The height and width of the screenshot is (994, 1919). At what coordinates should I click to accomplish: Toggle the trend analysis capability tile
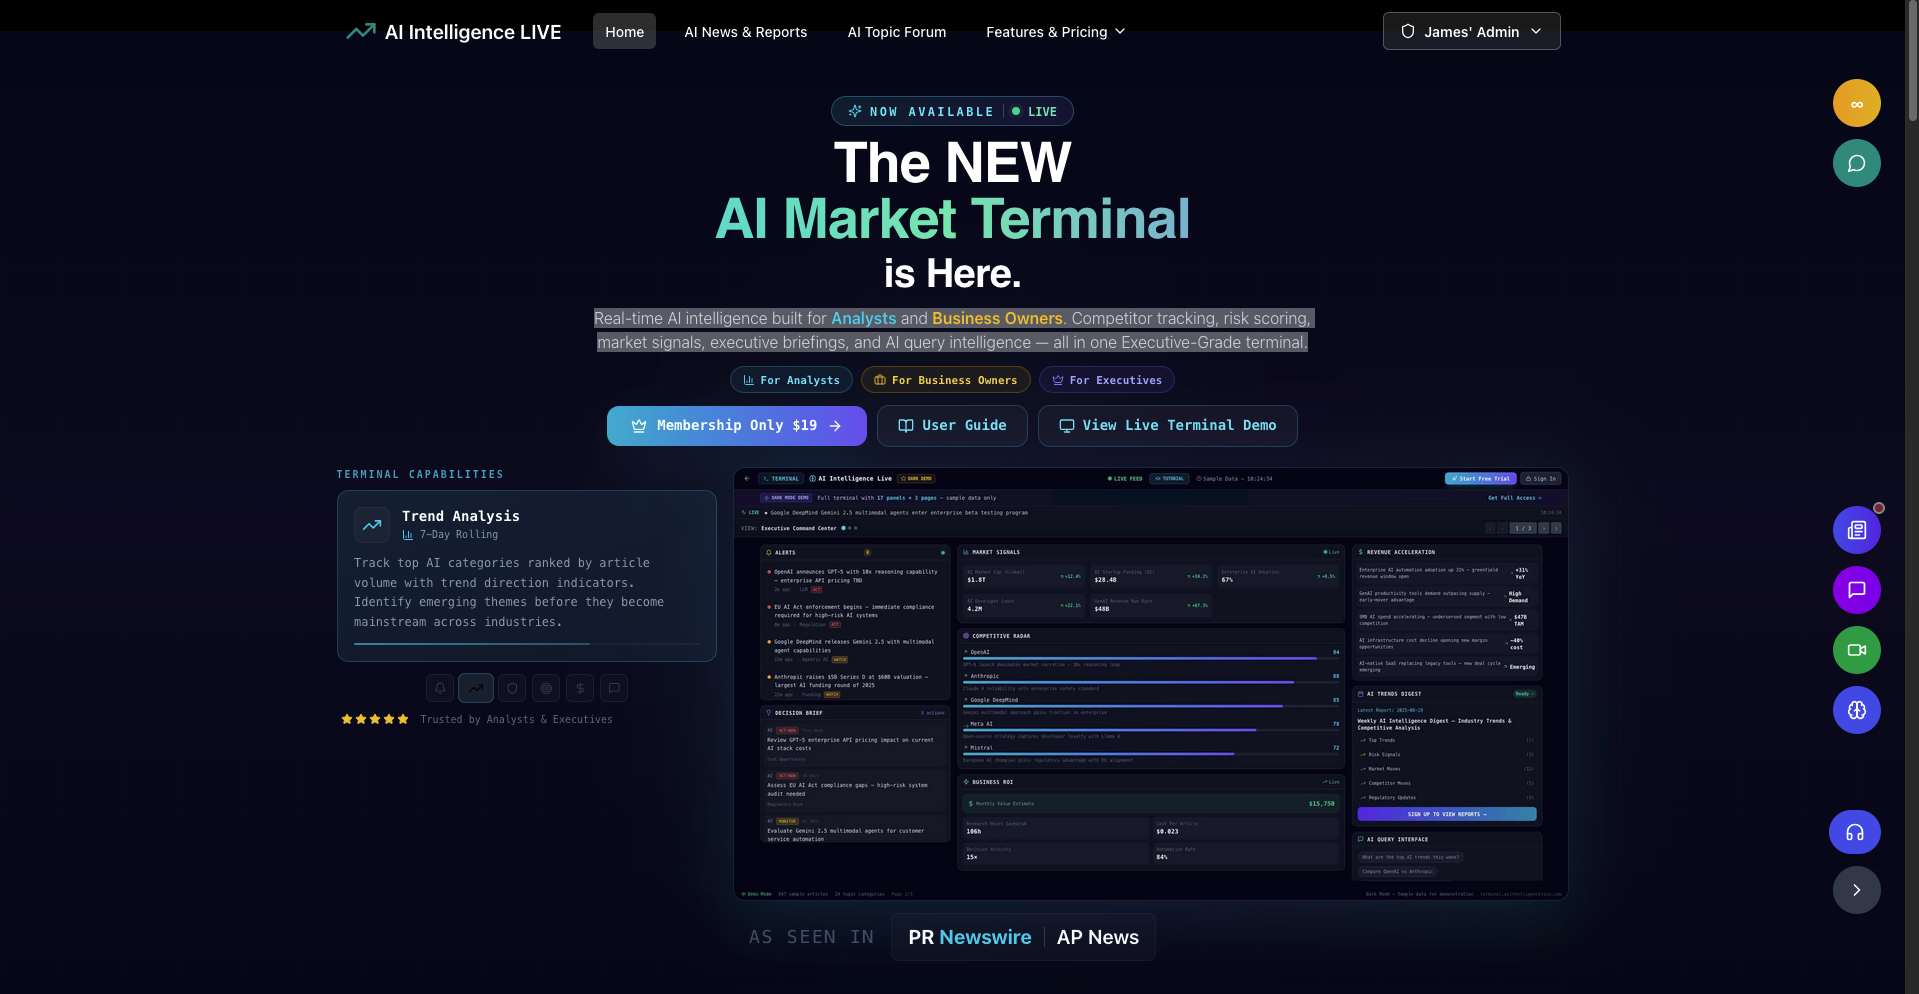(526, 576)
